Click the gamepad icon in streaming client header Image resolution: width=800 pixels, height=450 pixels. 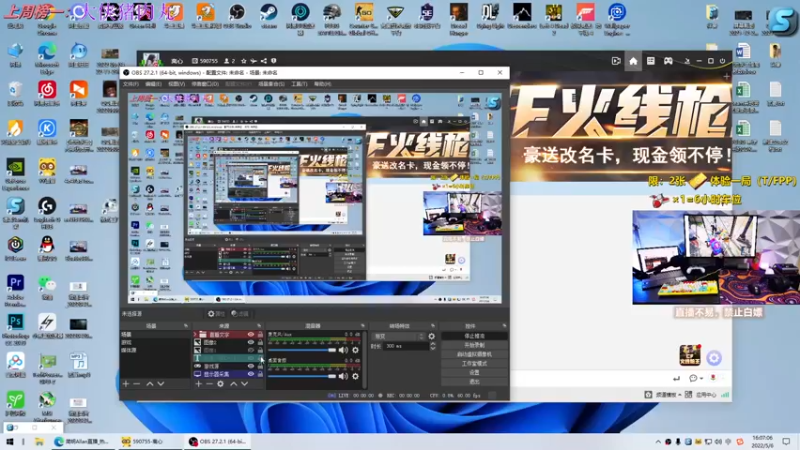click(x=668, y=61)
